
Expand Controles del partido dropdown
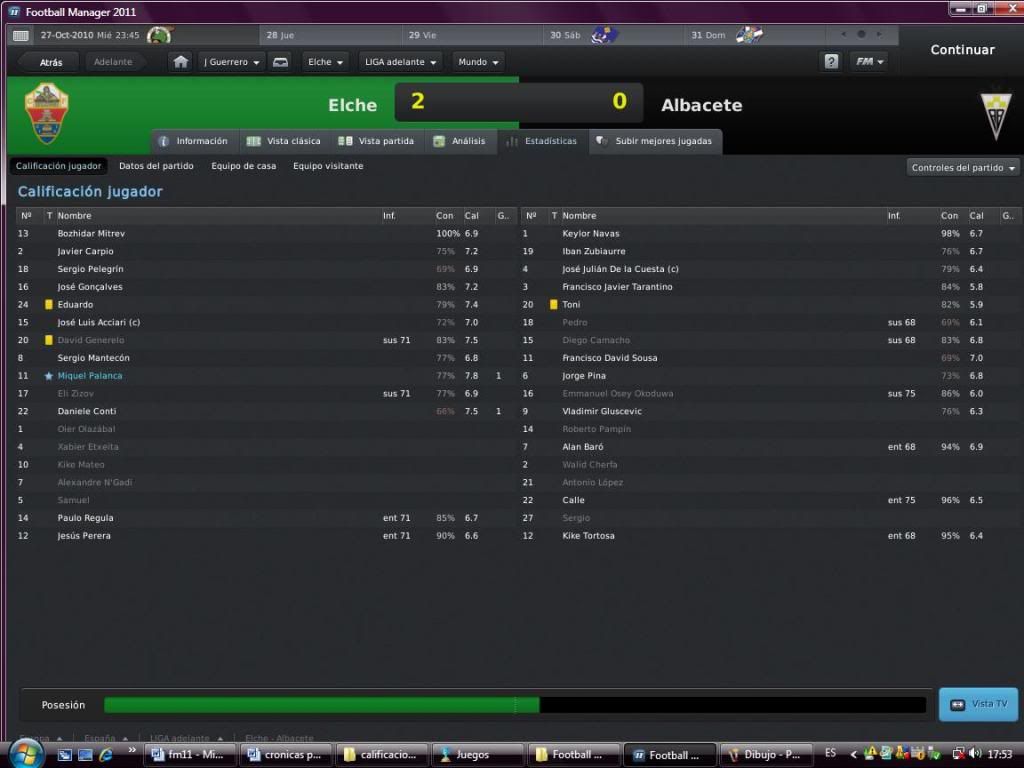point(963,168)
